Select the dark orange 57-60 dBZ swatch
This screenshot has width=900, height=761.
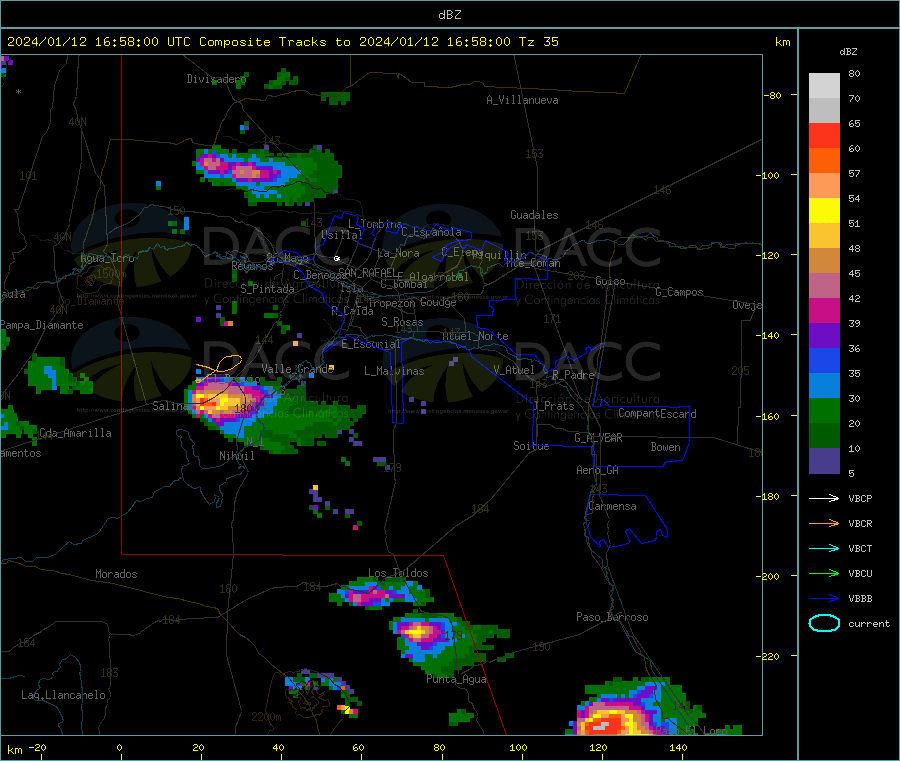824,161
